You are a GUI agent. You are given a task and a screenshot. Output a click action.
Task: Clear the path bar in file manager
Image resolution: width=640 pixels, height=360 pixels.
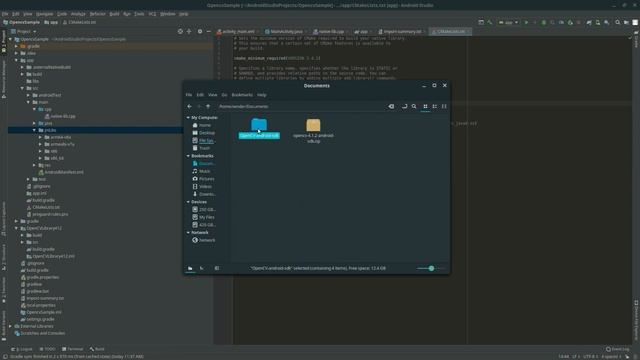point(391,107)
